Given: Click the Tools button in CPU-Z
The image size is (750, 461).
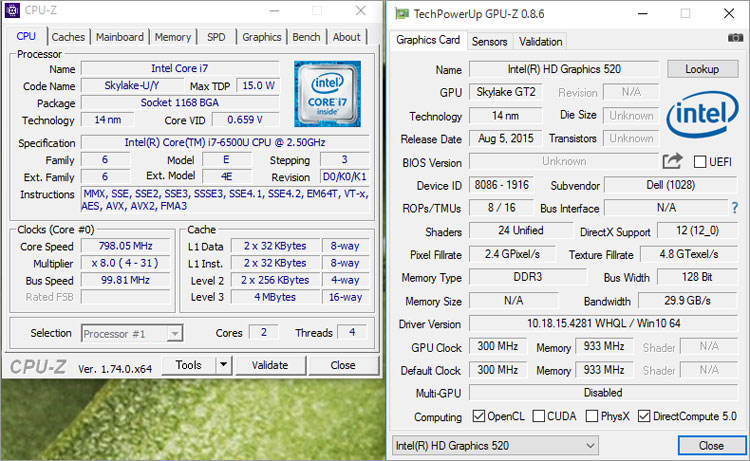Looking at the screenshot, I should coord(188,365).
